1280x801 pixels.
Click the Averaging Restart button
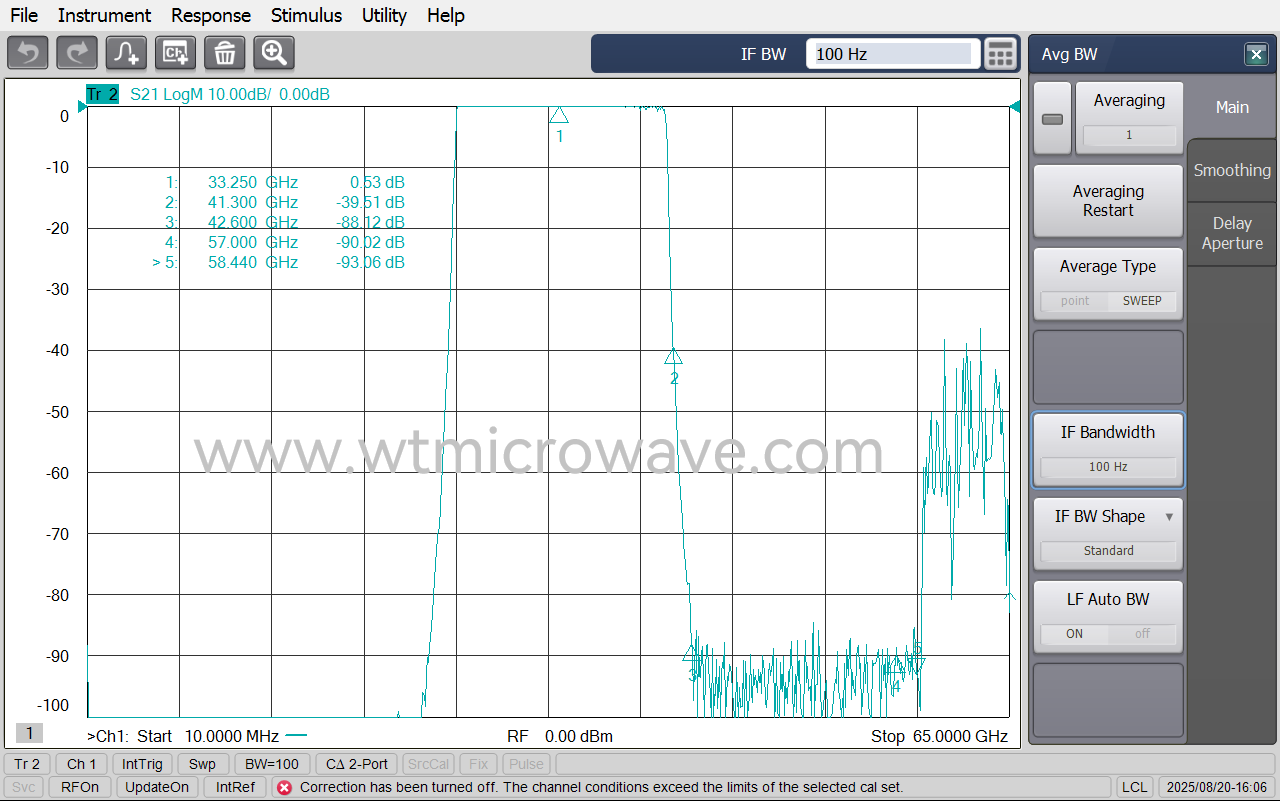[1108, 201]
